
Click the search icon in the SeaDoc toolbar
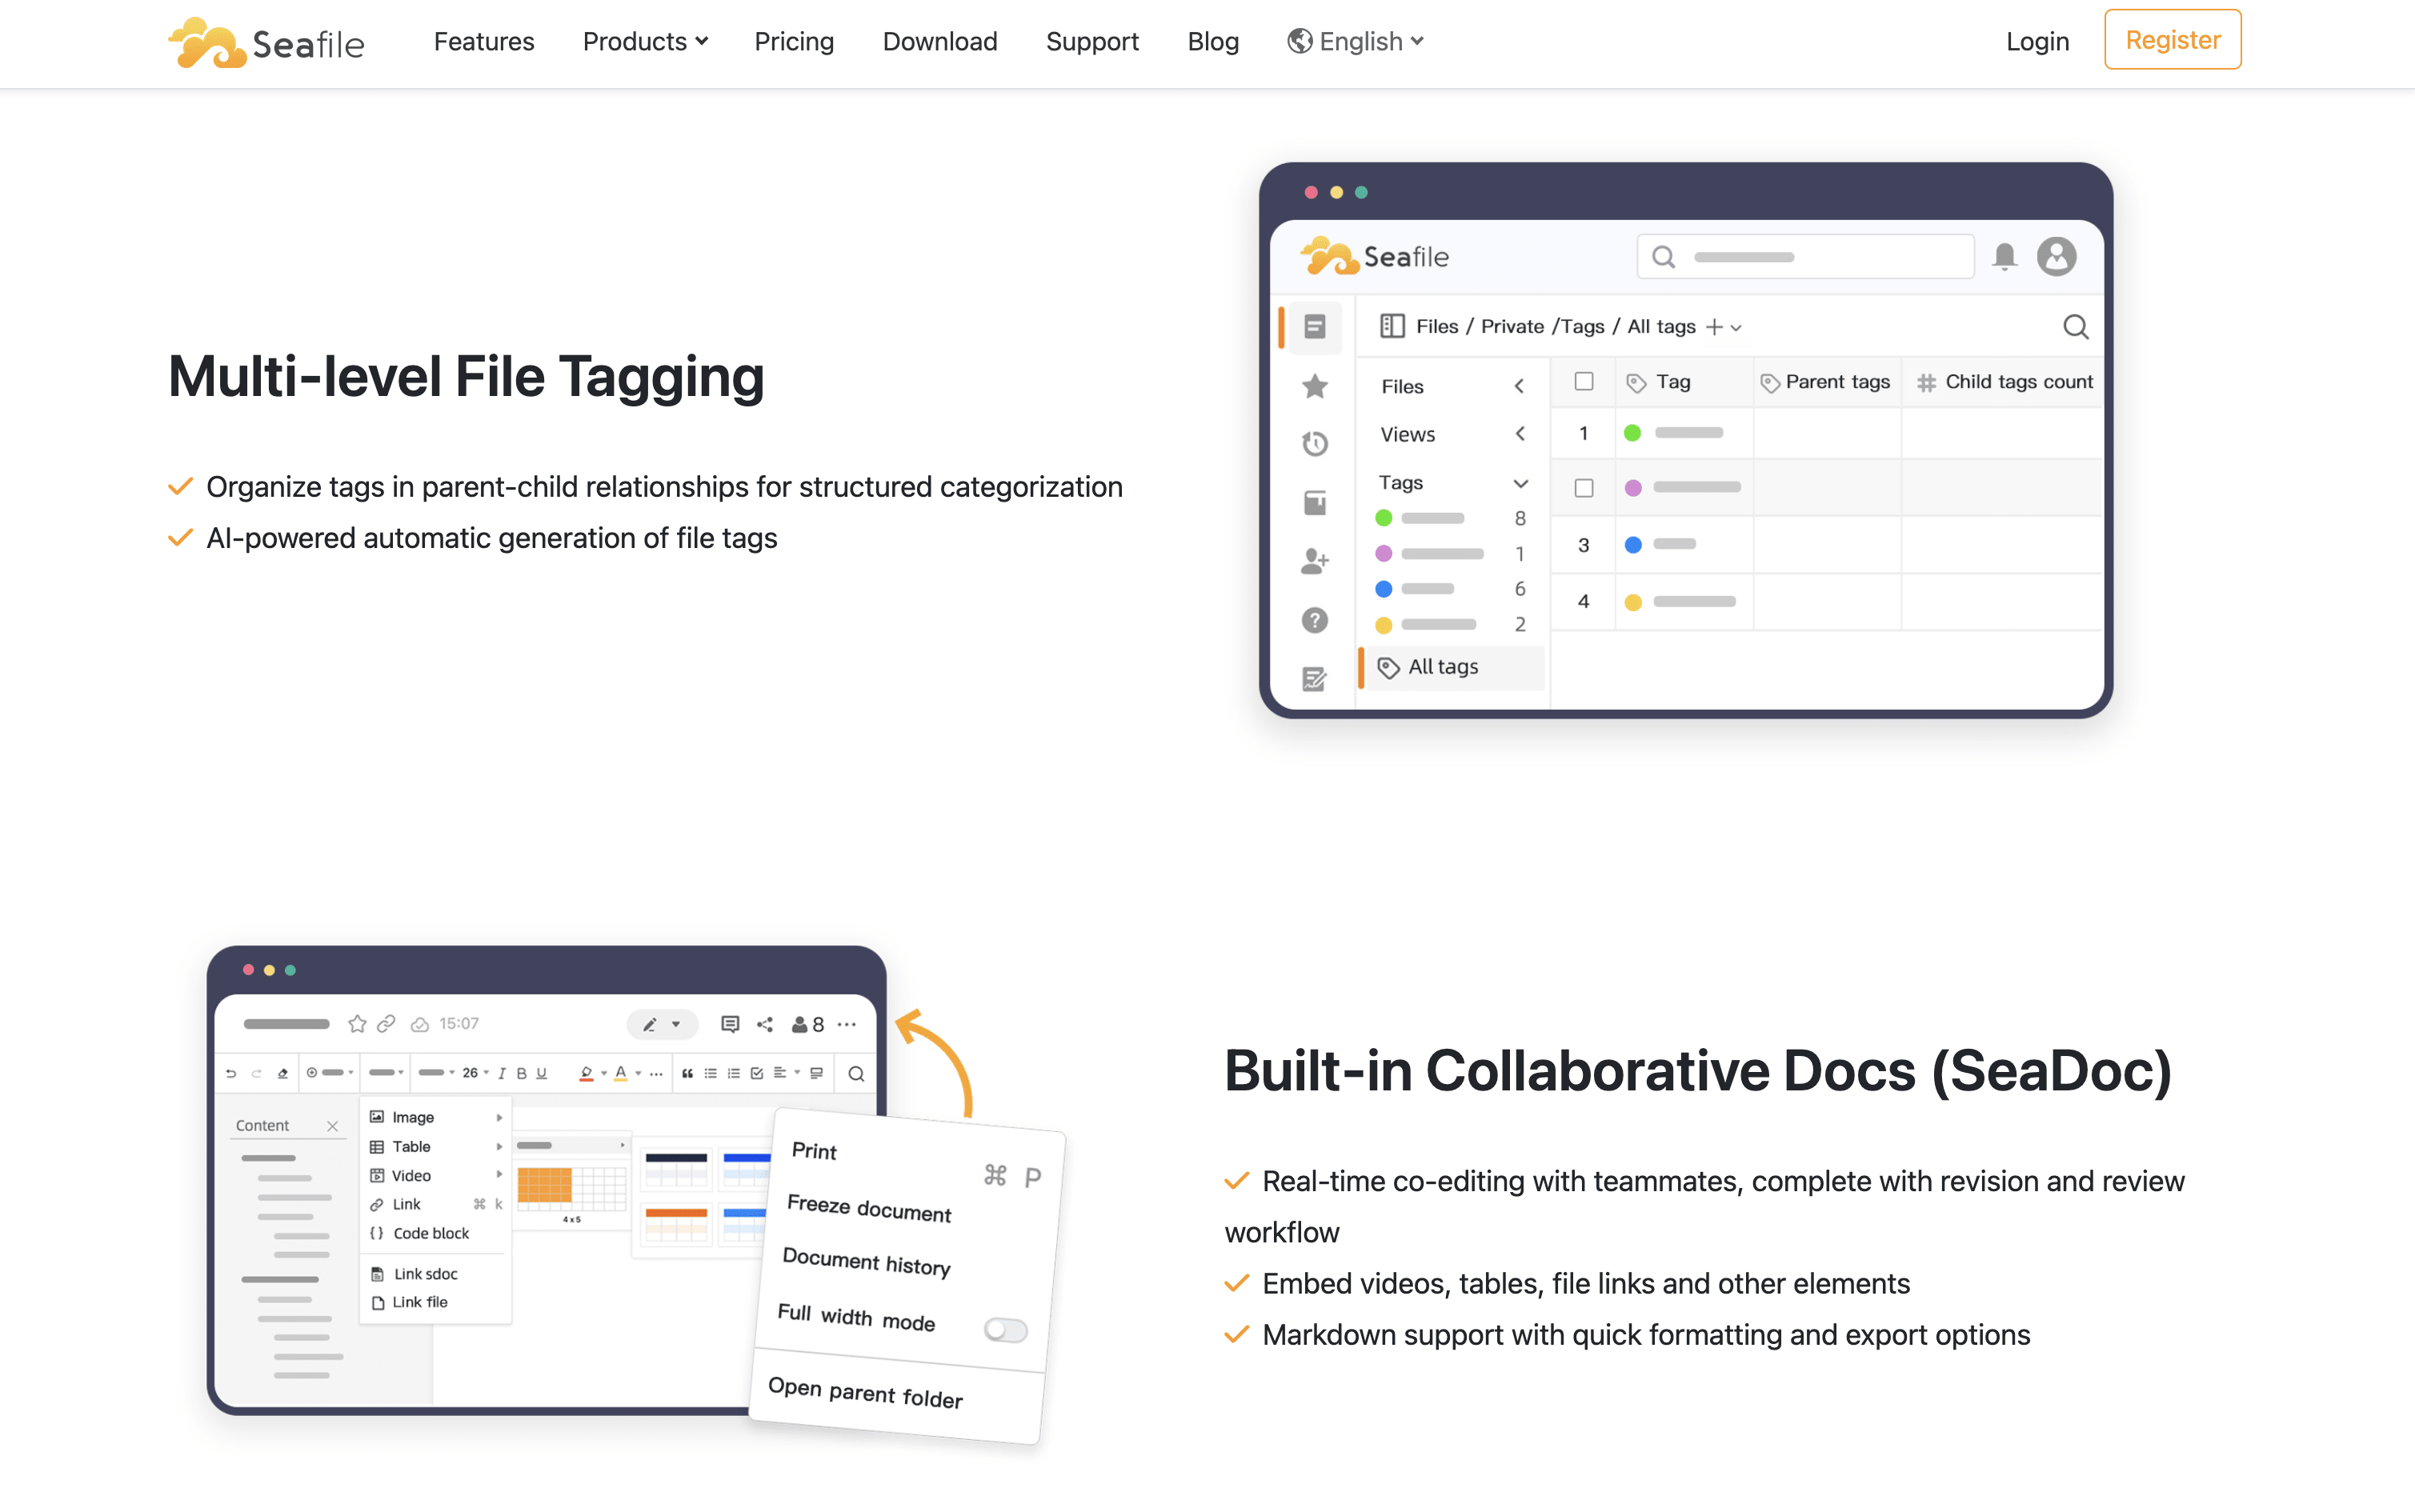pos(856,1073)
